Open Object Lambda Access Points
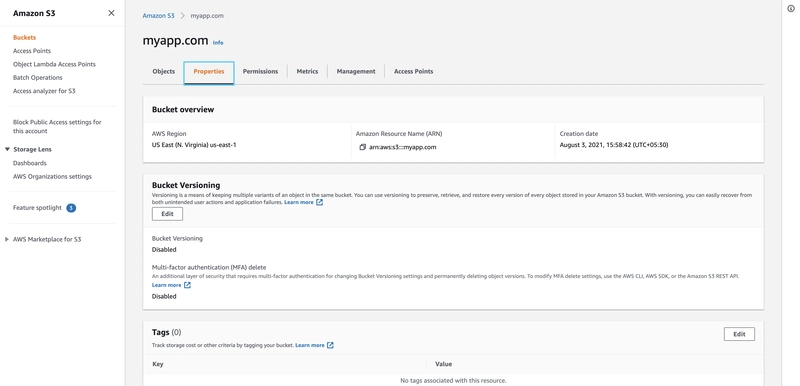The image size is (800, 386). (x=54, y=64)
